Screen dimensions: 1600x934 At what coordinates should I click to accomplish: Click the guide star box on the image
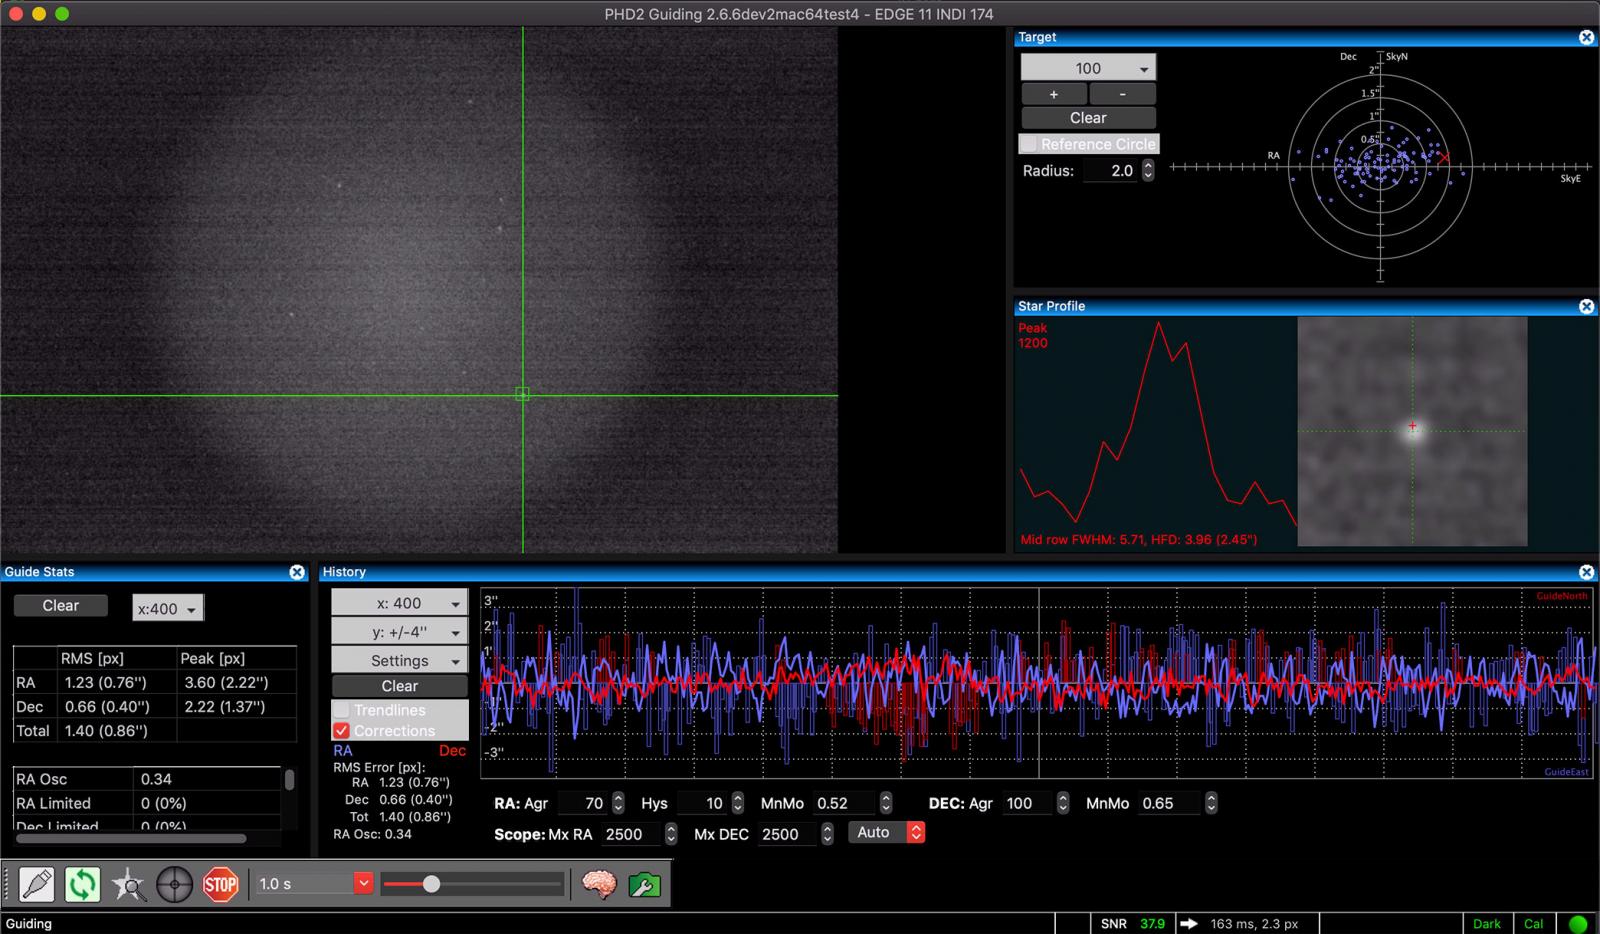tap(522, 394)
